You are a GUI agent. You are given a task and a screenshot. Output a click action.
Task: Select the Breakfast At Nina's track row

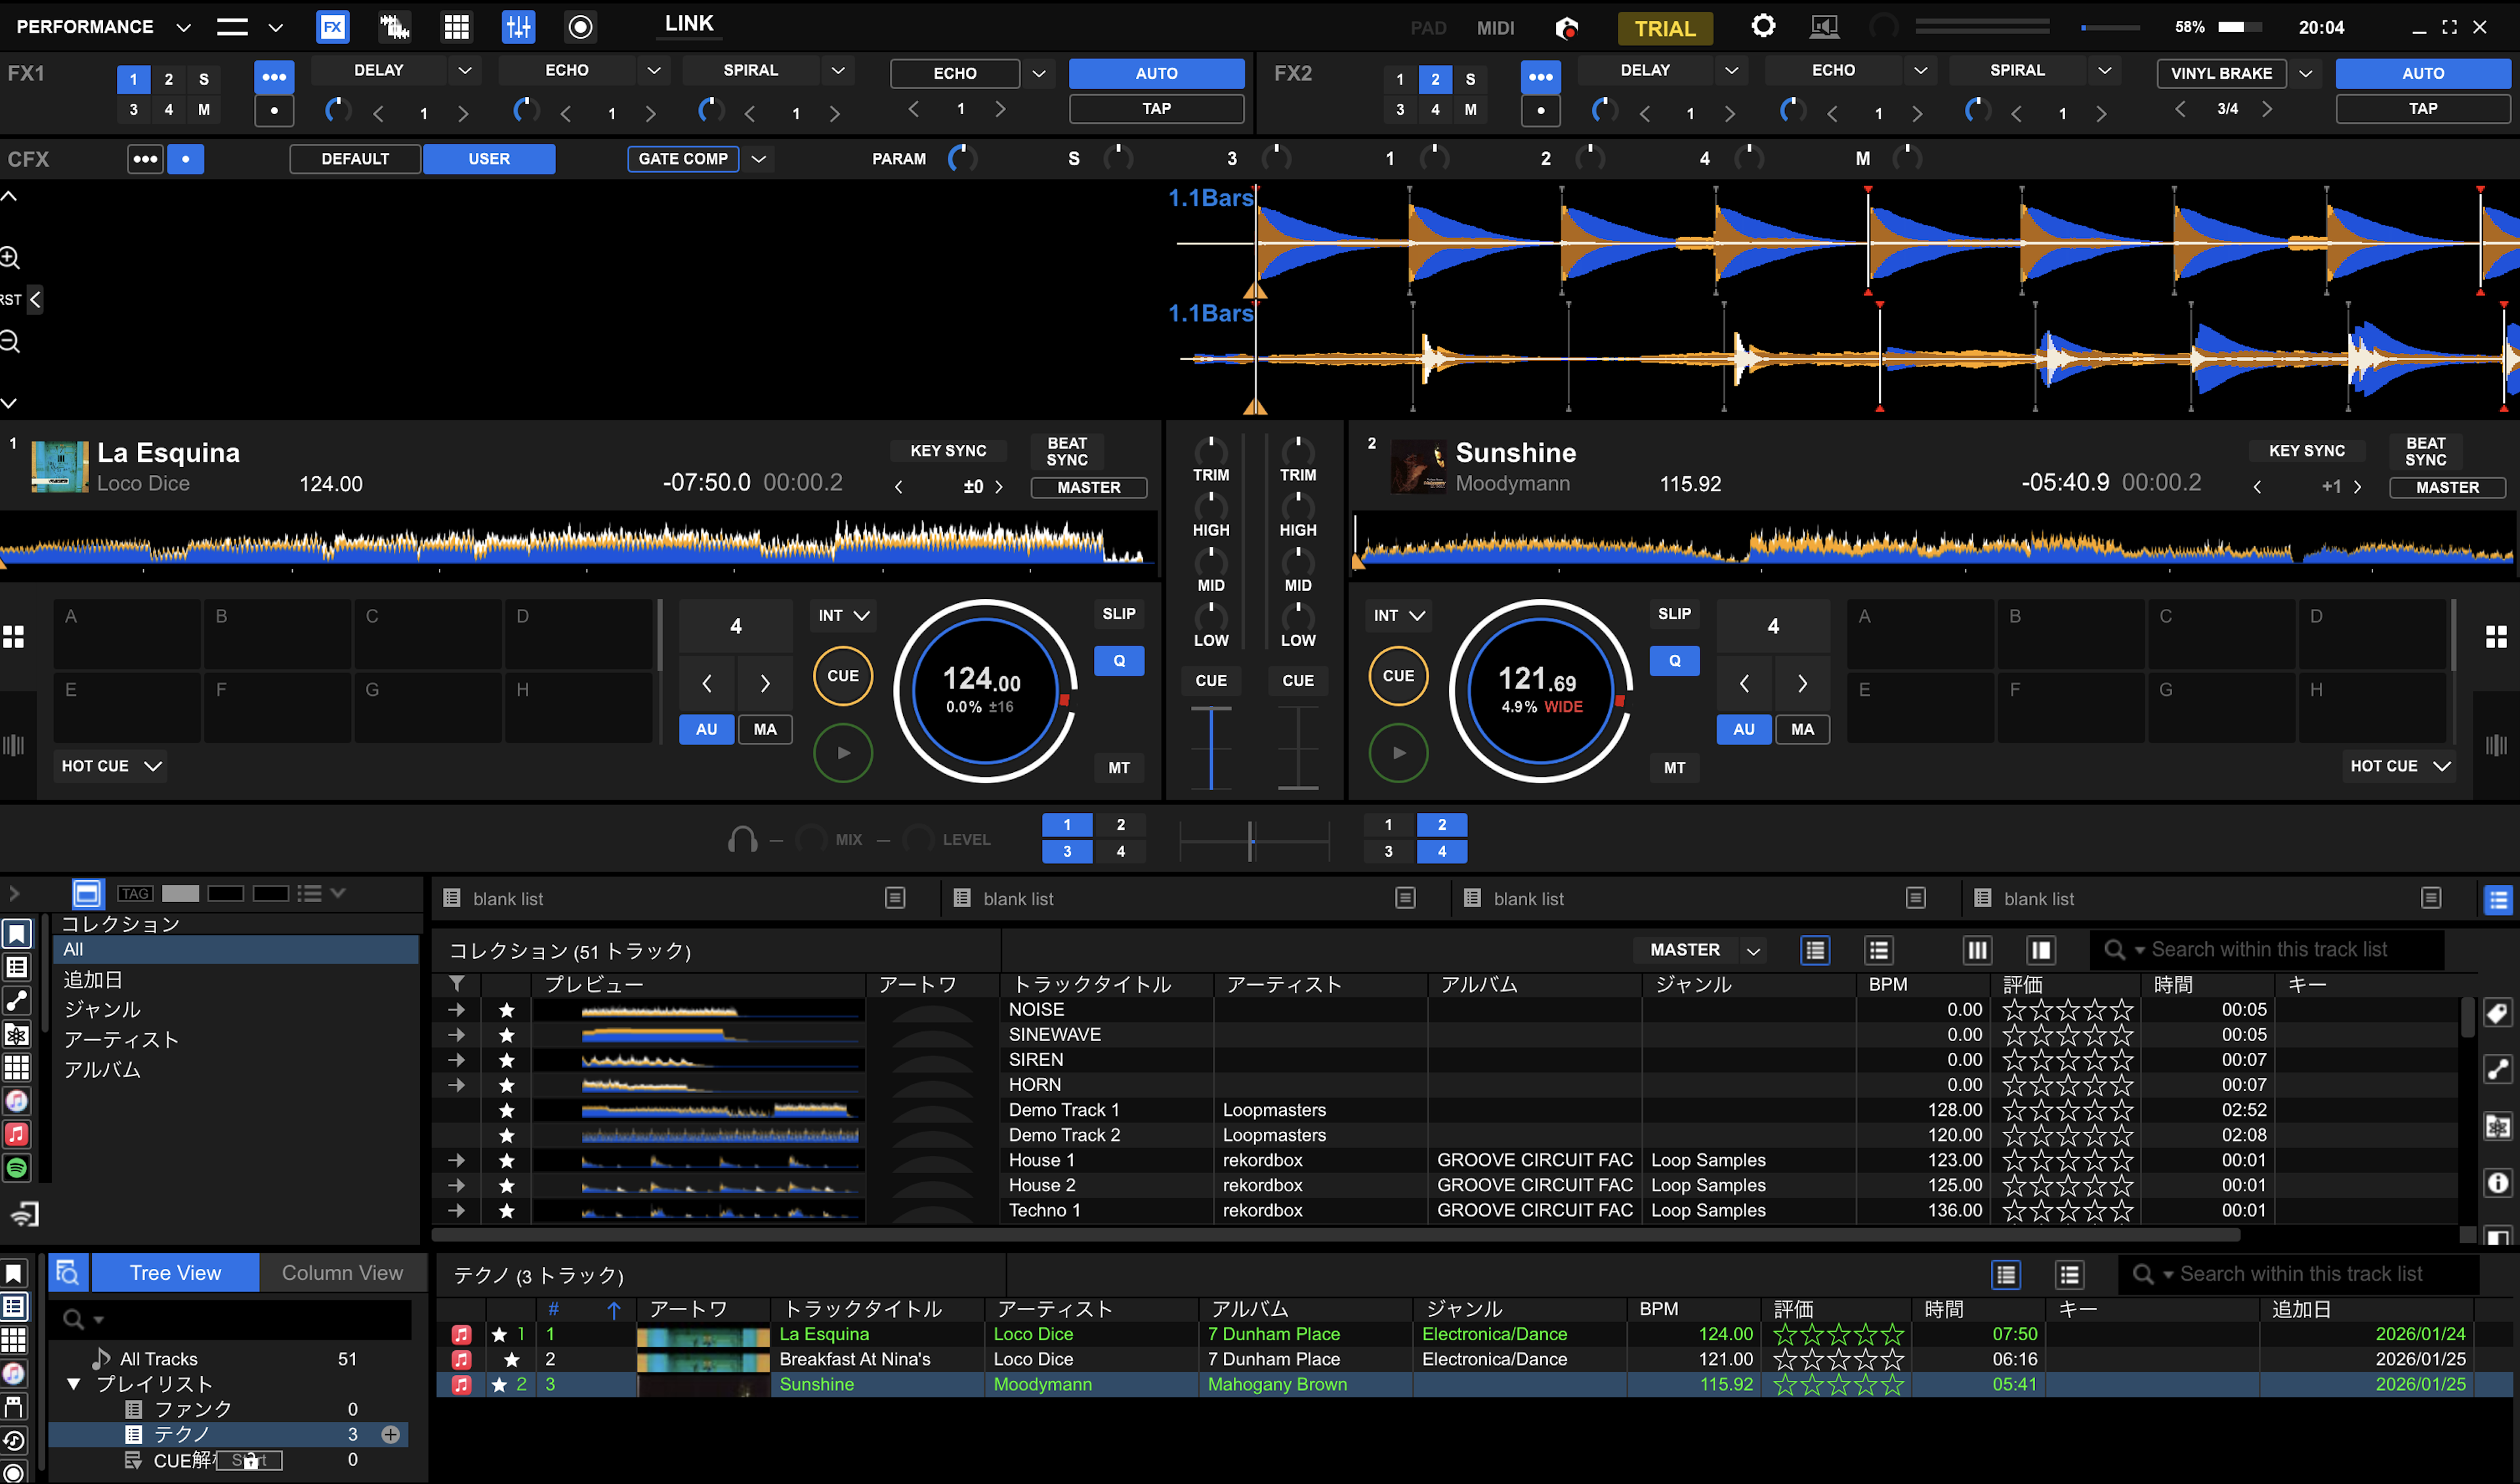pos(855,1359)
